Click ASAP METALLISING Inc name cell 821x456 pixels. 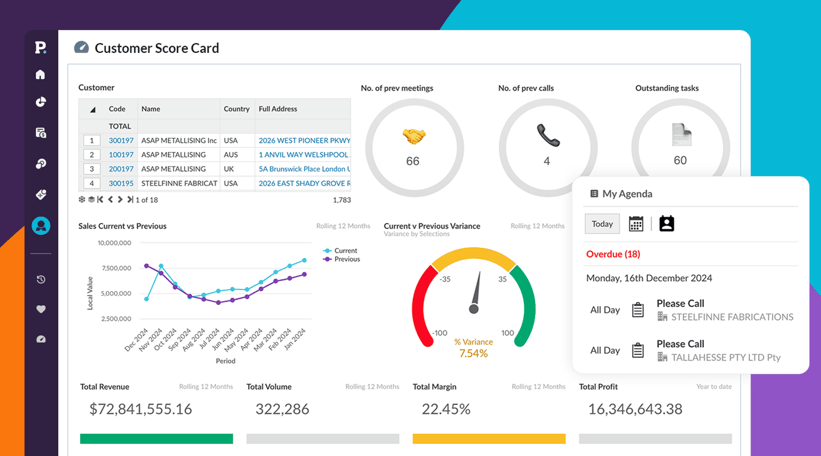click(179, 140)
